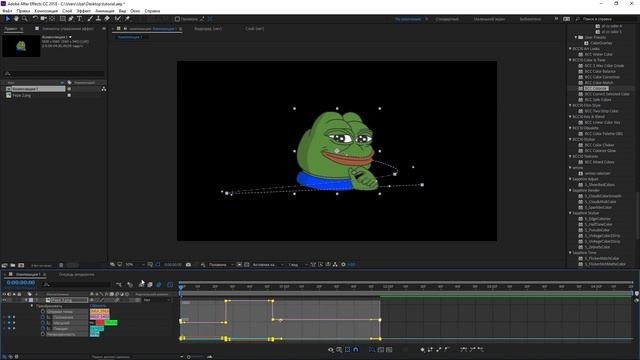Viewport: 640px width, 360px height.
Task: Switch to the Render Queue tab
Action: tap(77, 274)
